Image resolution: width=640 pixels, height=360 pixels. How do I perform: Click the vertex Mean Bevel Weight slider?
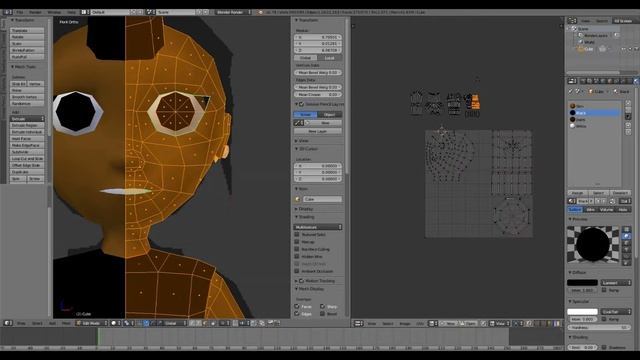(x=318, y=72)
